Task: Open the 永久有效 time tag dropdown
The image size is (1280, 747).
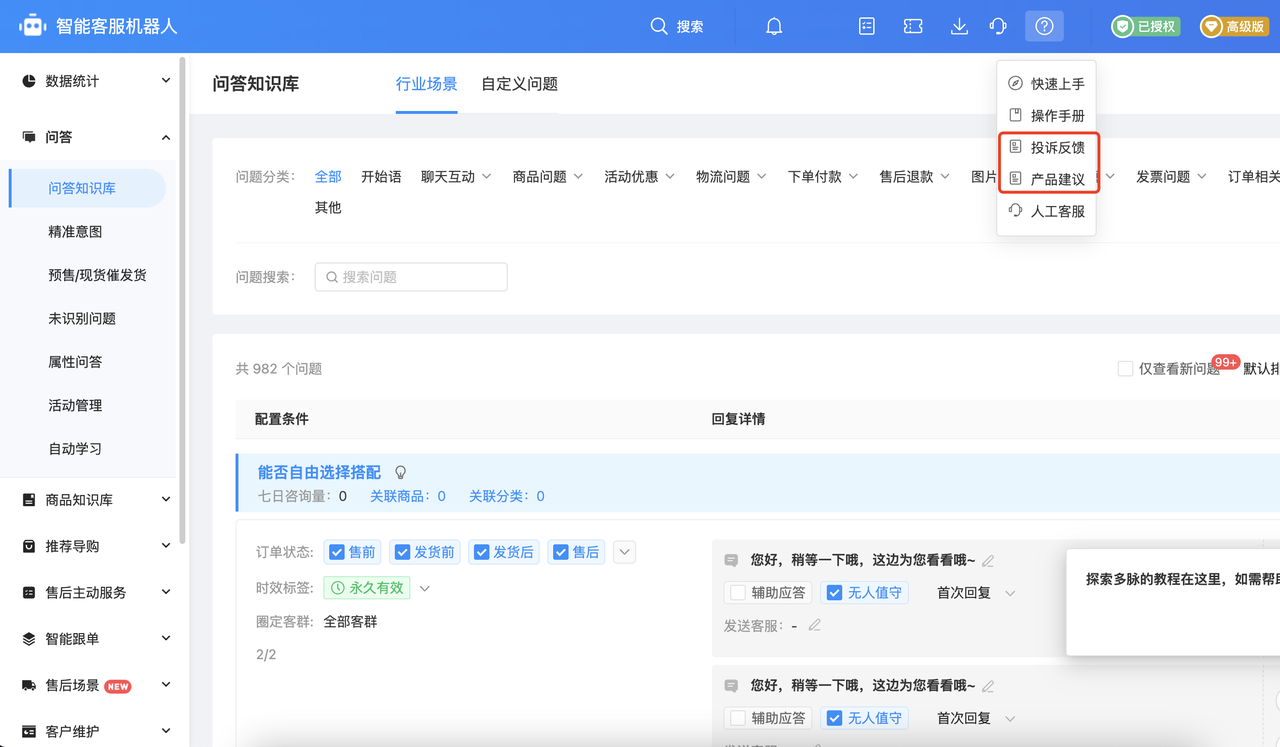Action: 425,588
